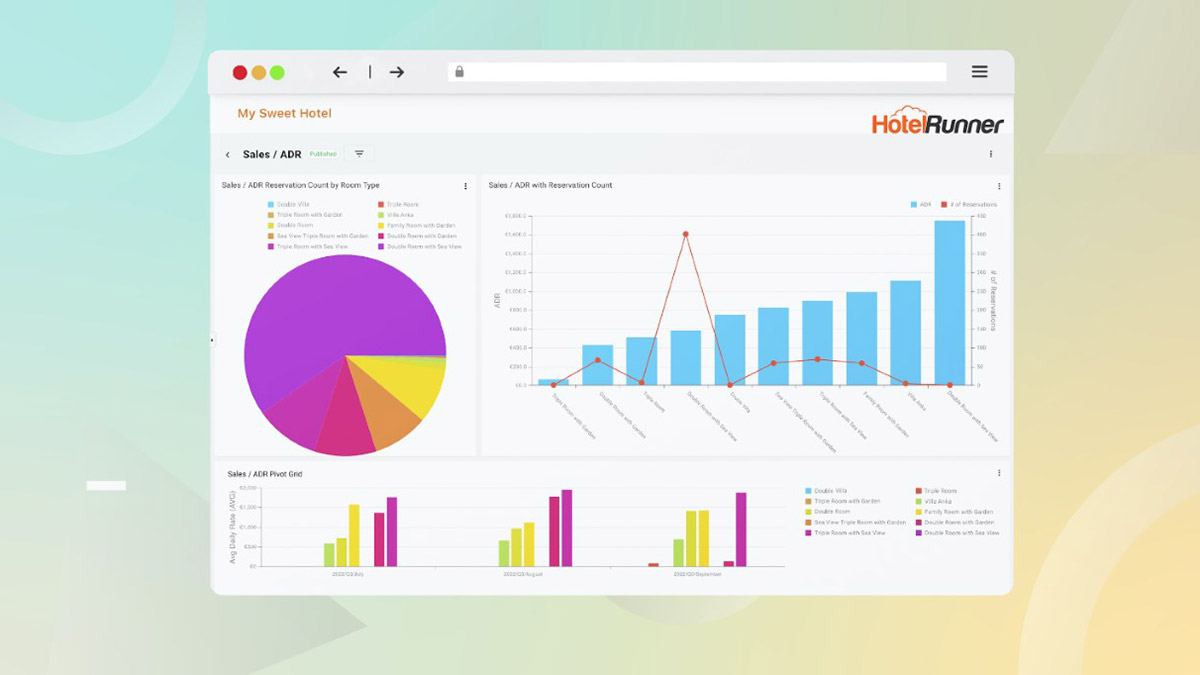Click the browser forward arrow
Viewport: 1200px width, 675px height.
click(397, 72)
